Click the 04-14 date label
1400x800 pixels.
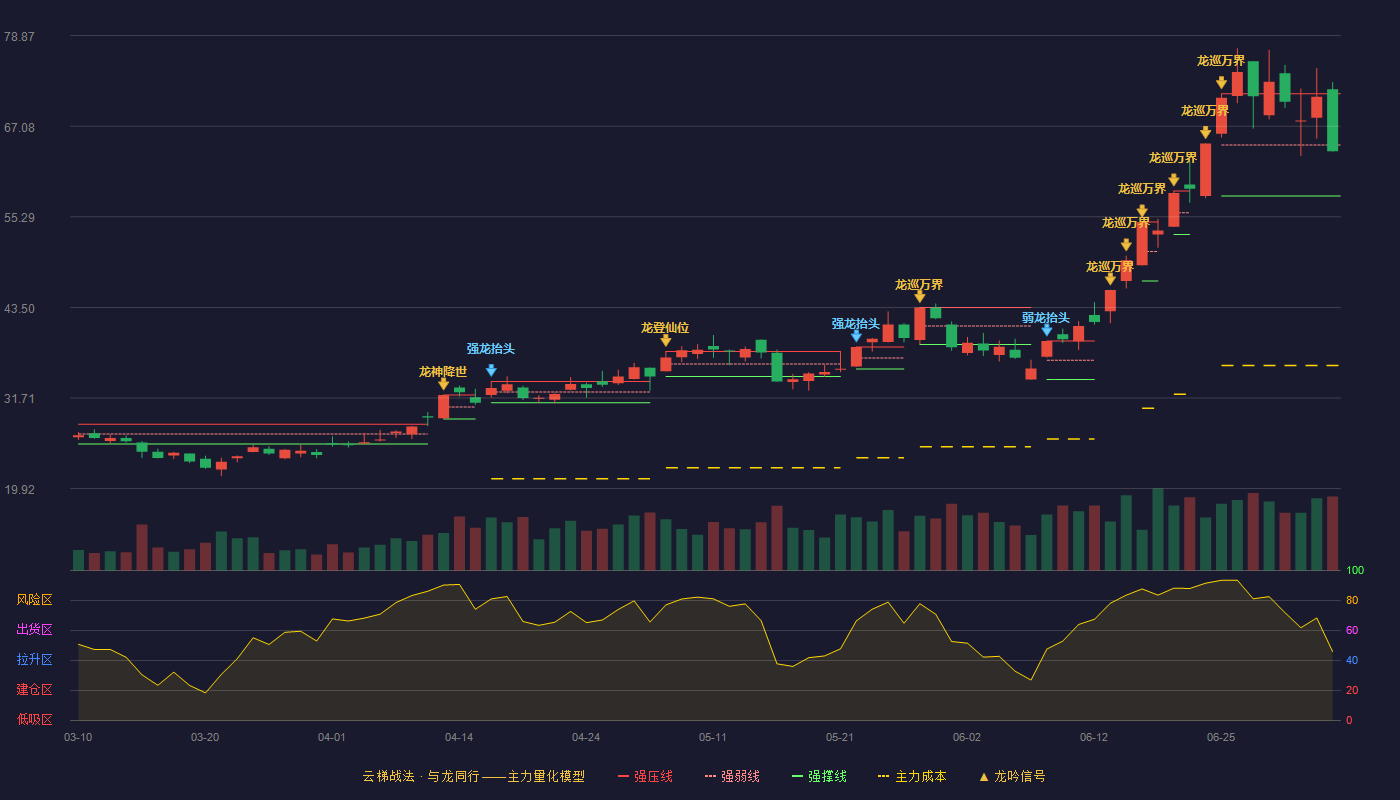coord(459,737)
